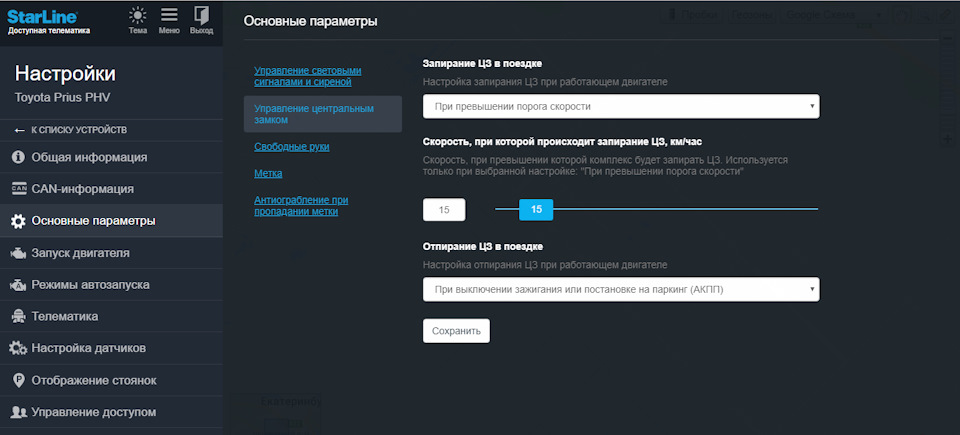Open Режимы автозапуска settings

tap(111, 285)
